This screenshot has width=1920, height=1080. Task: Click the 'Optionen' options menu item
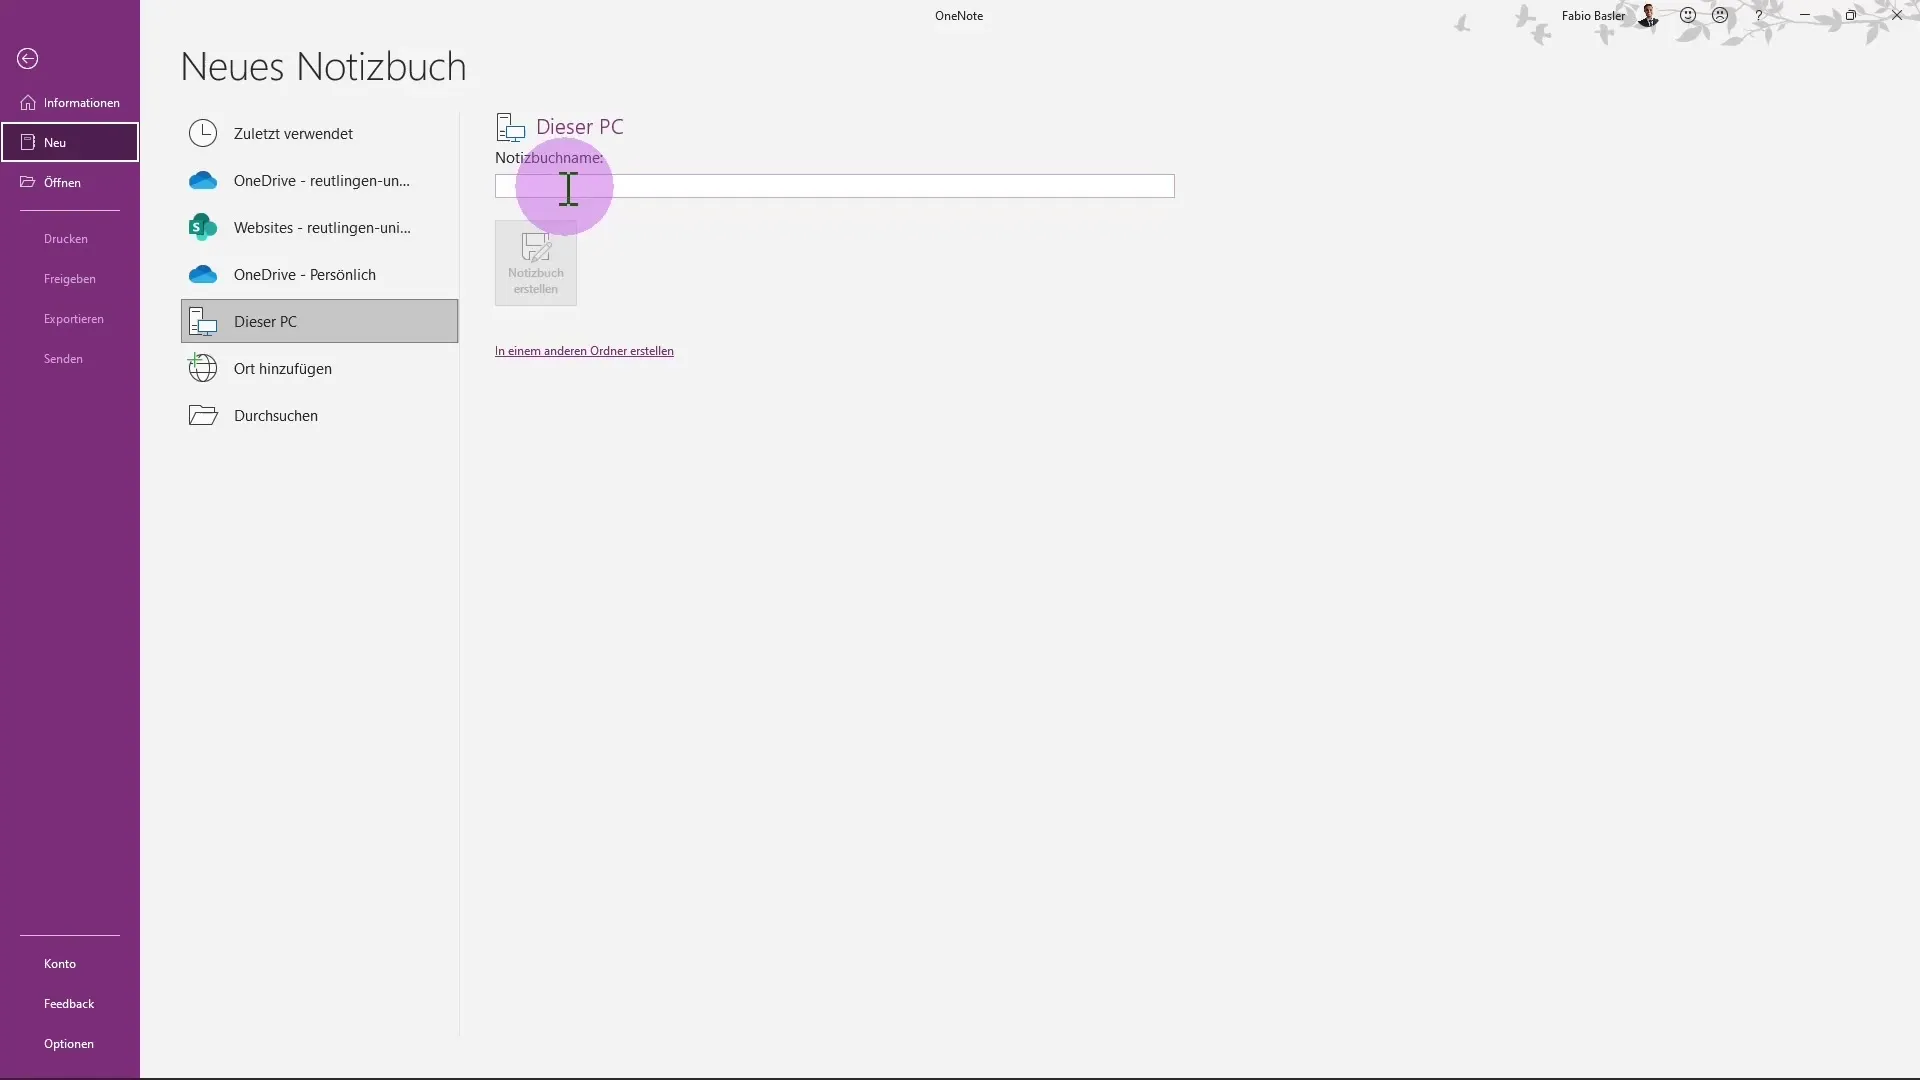69,1043
